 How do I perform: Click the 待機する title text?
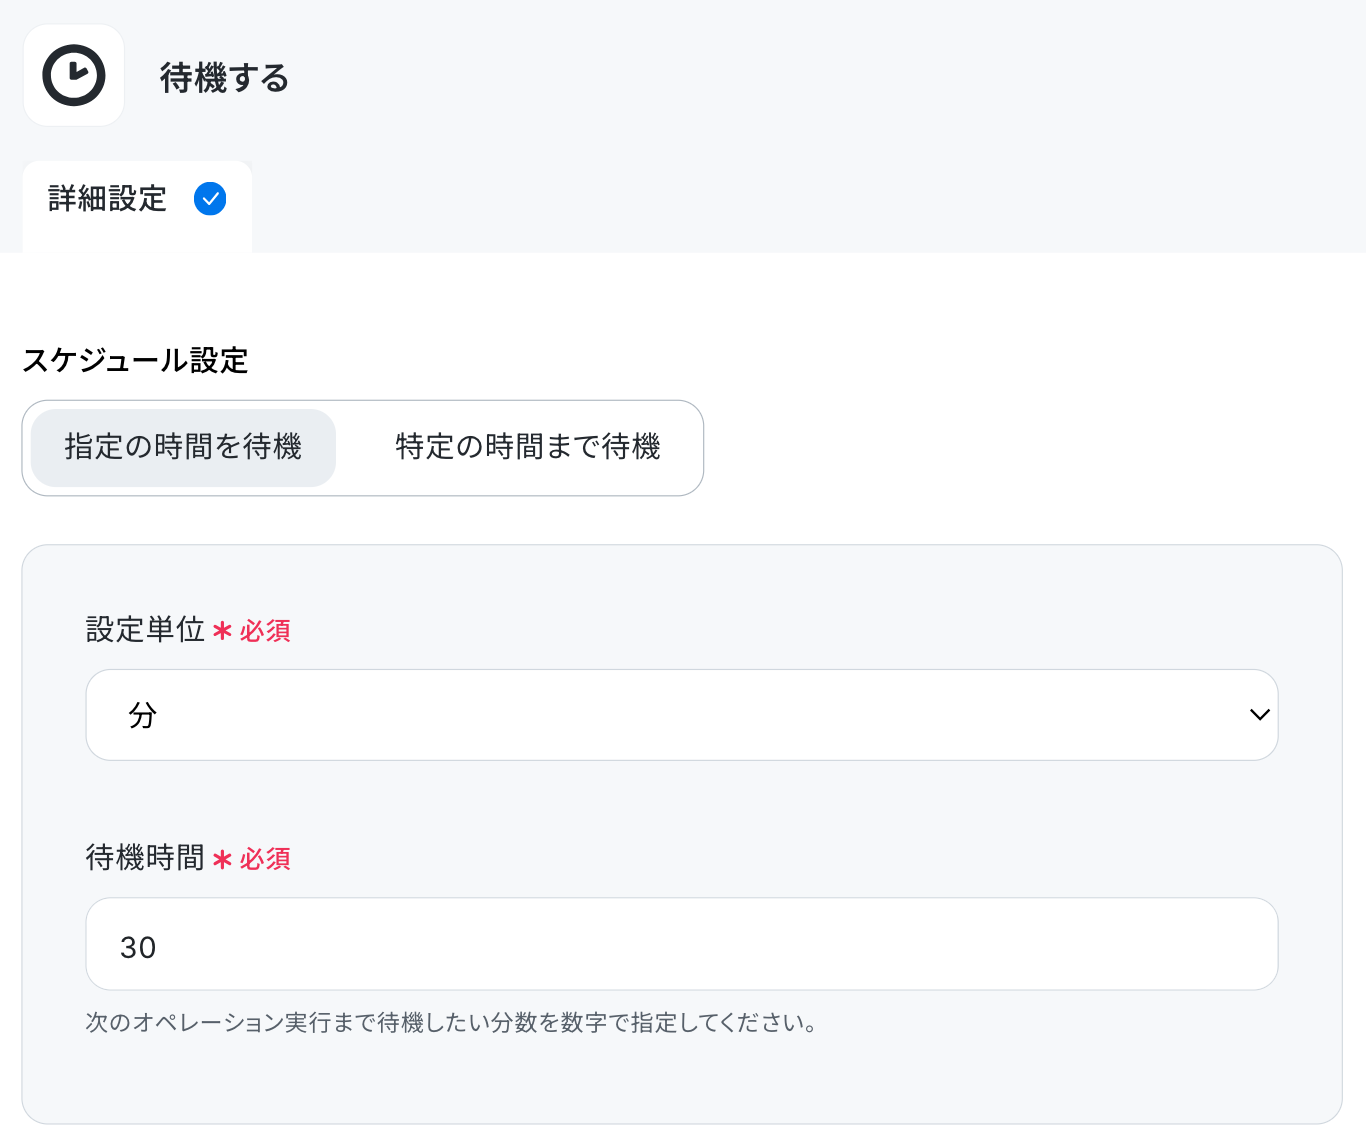(224, 77)
